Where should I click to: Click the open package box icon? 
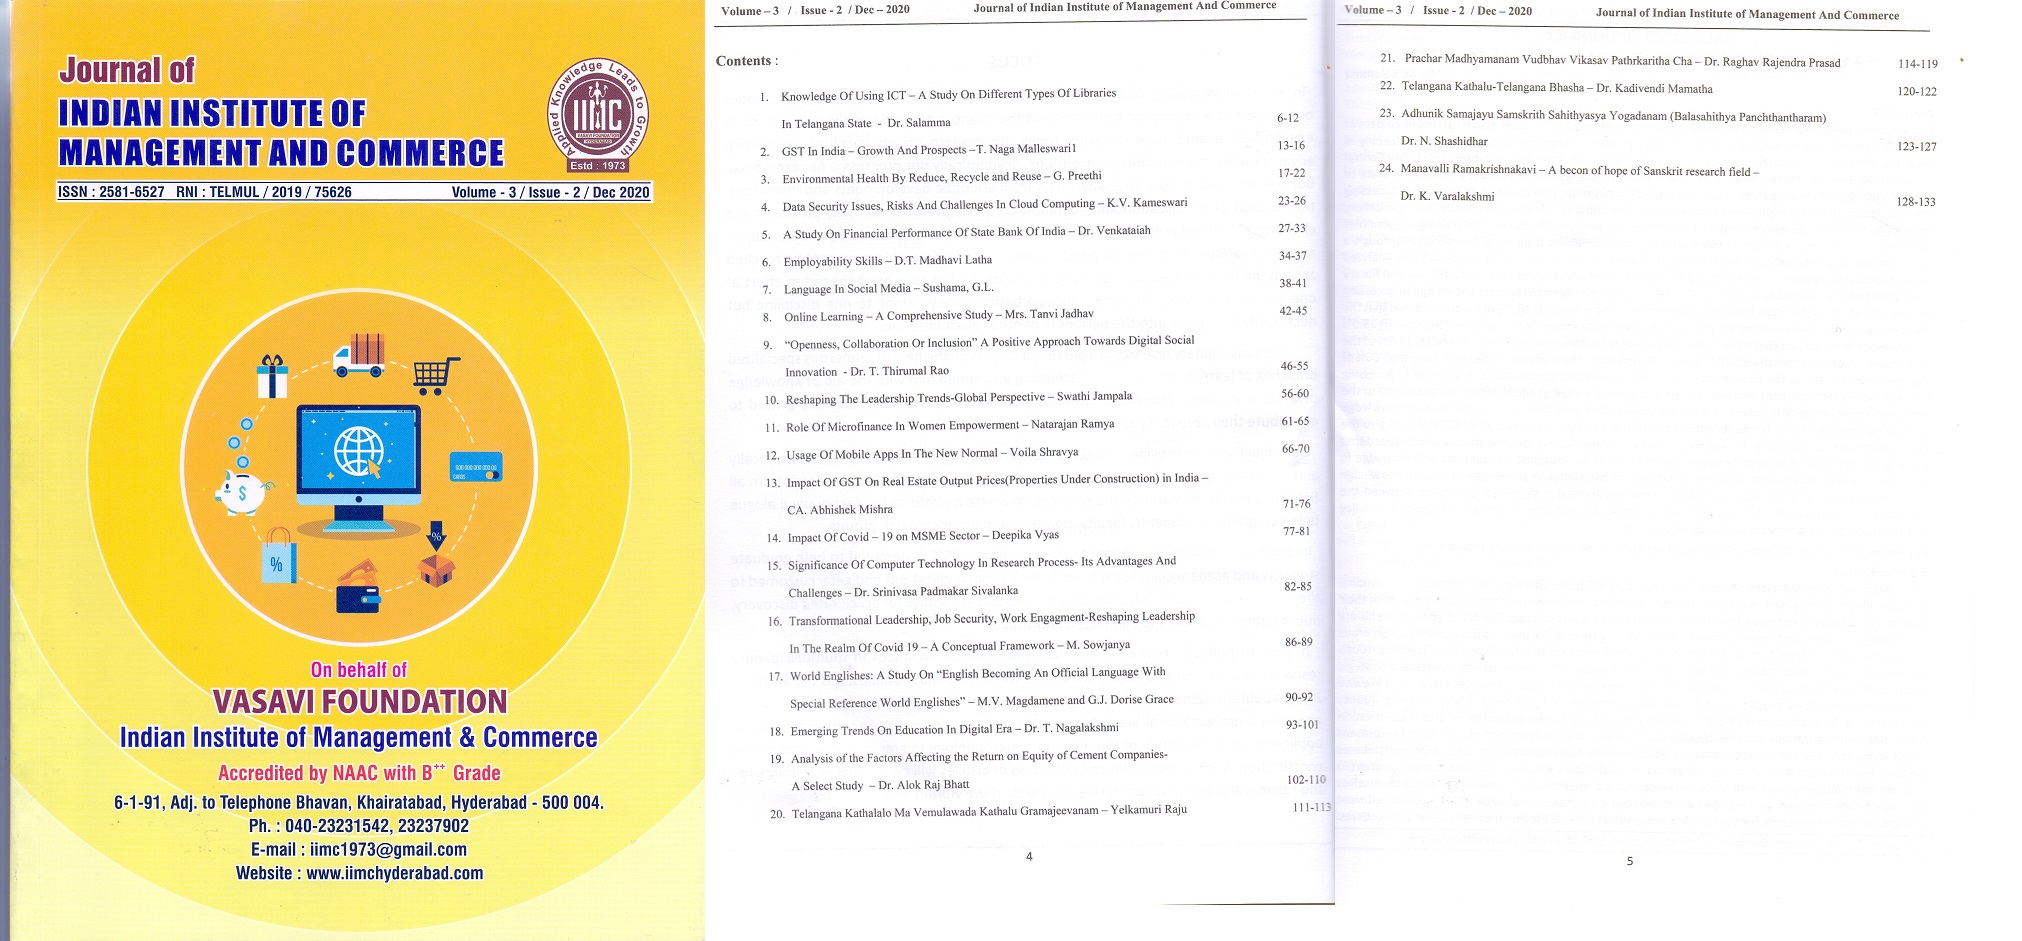click(x=436, y=568)
